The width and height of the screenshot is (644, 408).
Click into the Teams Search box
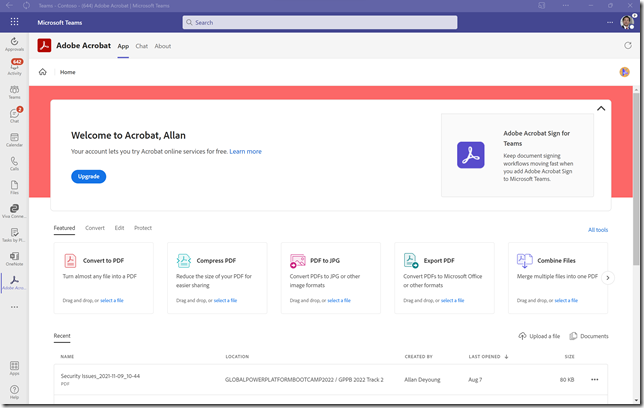click(x=320, y=23)
